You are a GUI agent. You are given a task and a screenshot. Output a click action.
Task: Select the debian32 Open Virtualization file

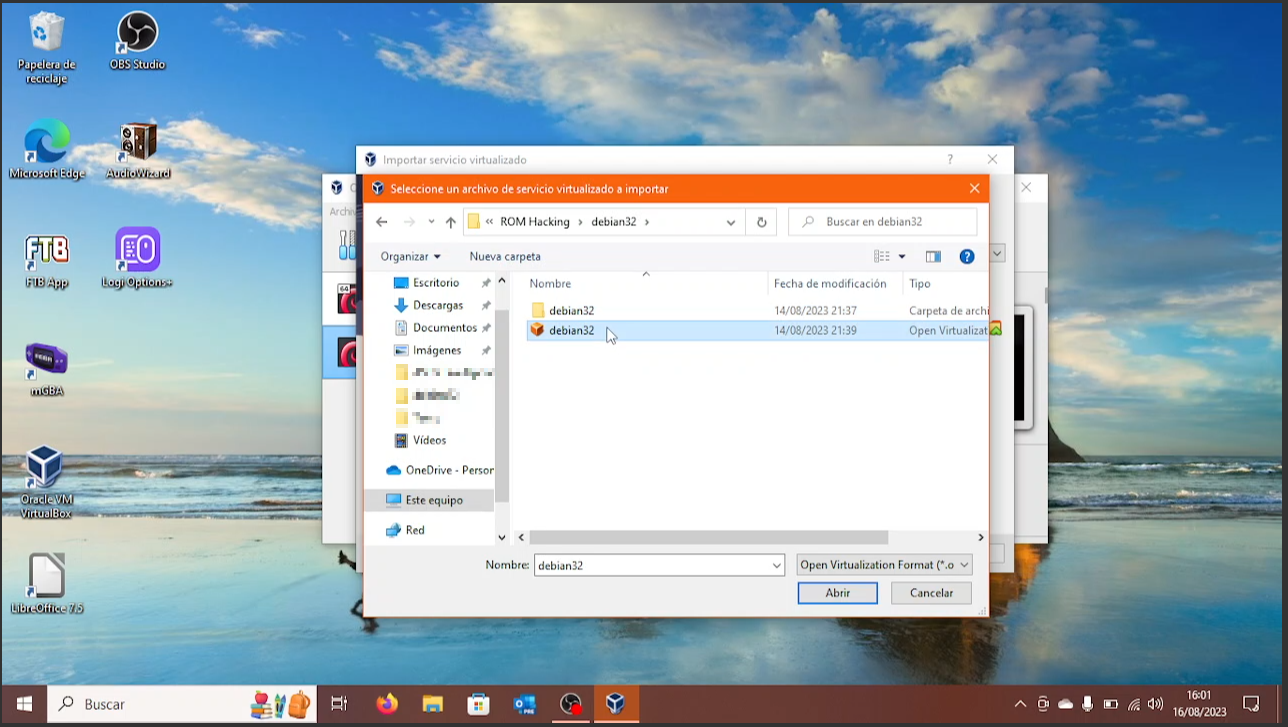(571, 331)
